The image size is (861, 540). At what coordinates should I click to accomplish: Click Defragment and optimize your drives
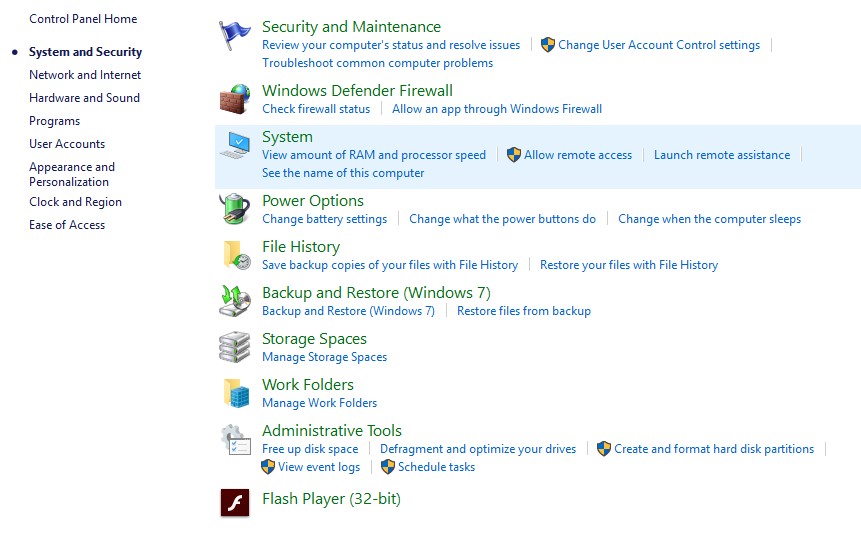coord(478,449)
